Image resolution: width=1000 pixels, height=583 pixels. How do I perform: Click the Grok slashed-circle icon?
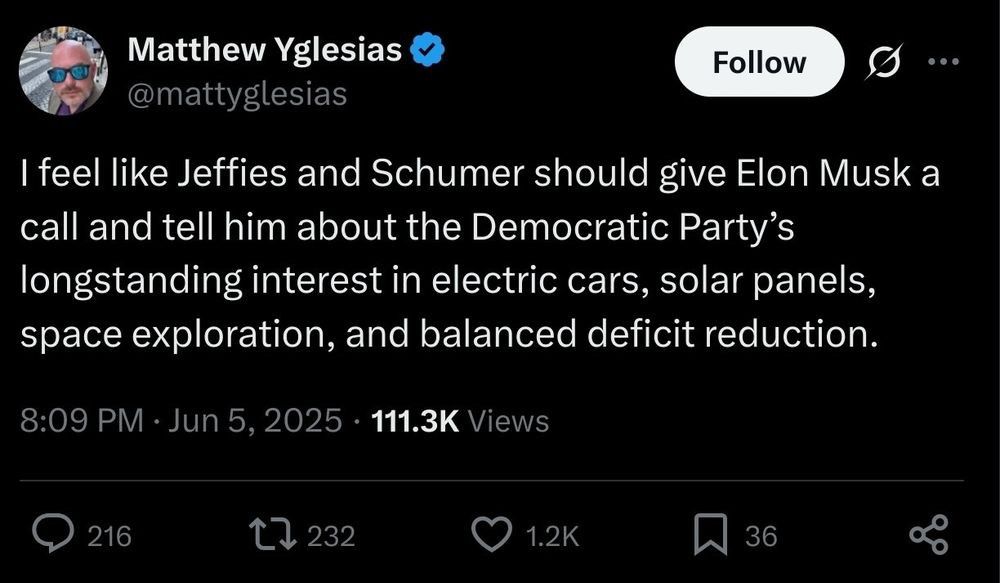pyautogui.click(x=880, y=62)
